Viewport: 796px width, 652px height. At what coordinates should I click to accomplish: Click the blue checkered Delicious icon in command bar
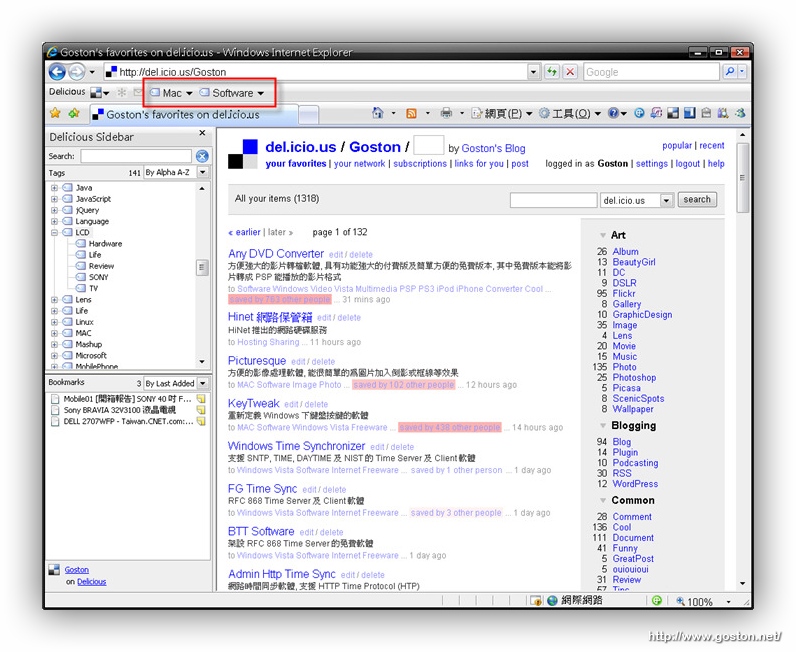point(673,113)
